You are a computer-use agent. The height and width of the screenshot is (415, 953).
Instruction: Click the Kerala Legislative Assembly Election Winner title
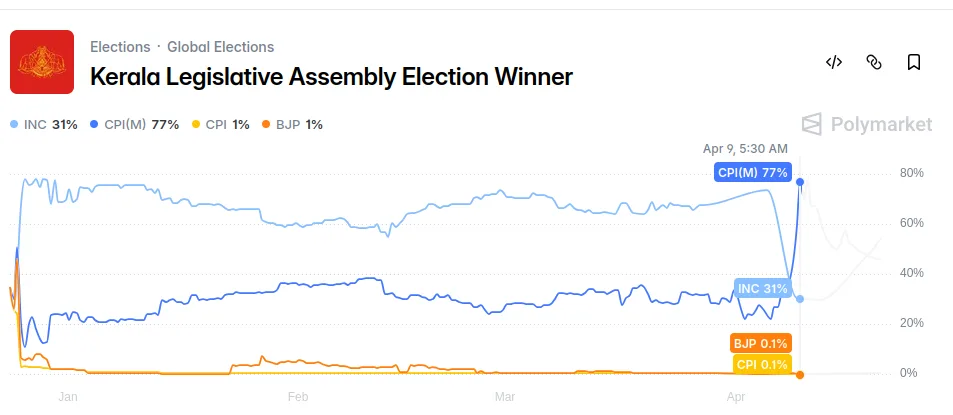click(331, 76)
